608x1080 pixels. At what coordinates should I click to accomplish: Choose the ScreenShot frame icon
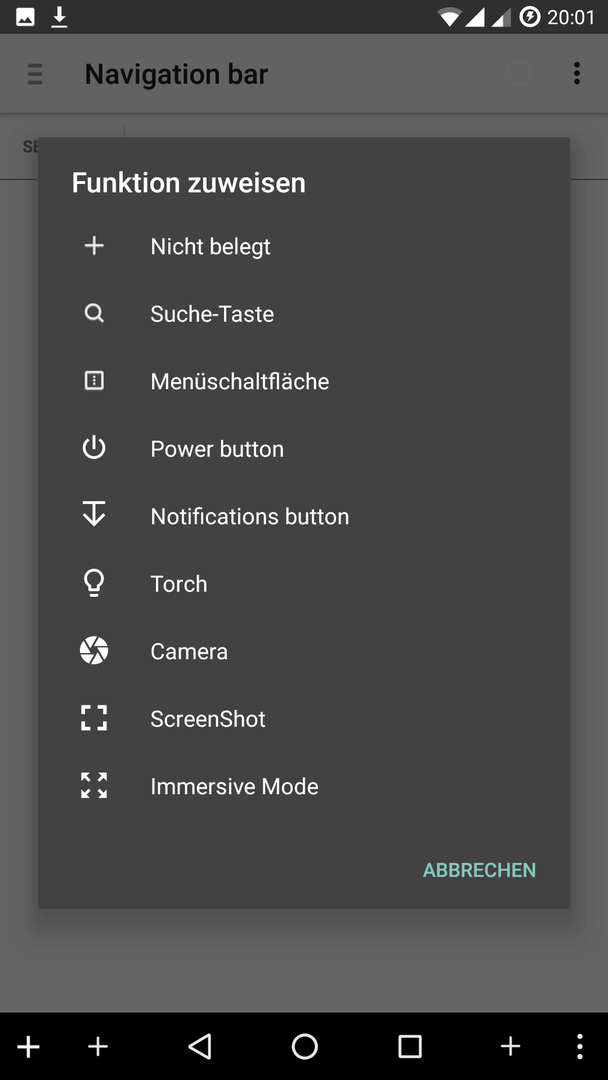[94, 718]
